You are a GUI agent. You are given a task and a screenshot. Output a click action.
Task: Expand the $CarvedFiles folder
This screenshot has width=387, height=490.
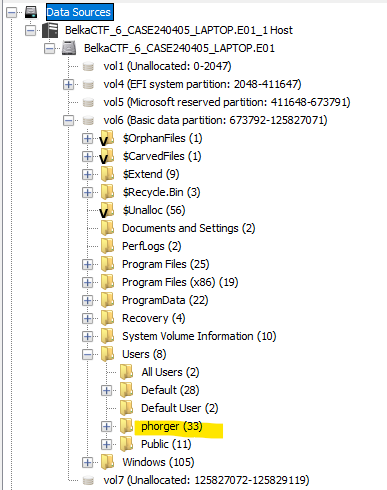[87, 157]
